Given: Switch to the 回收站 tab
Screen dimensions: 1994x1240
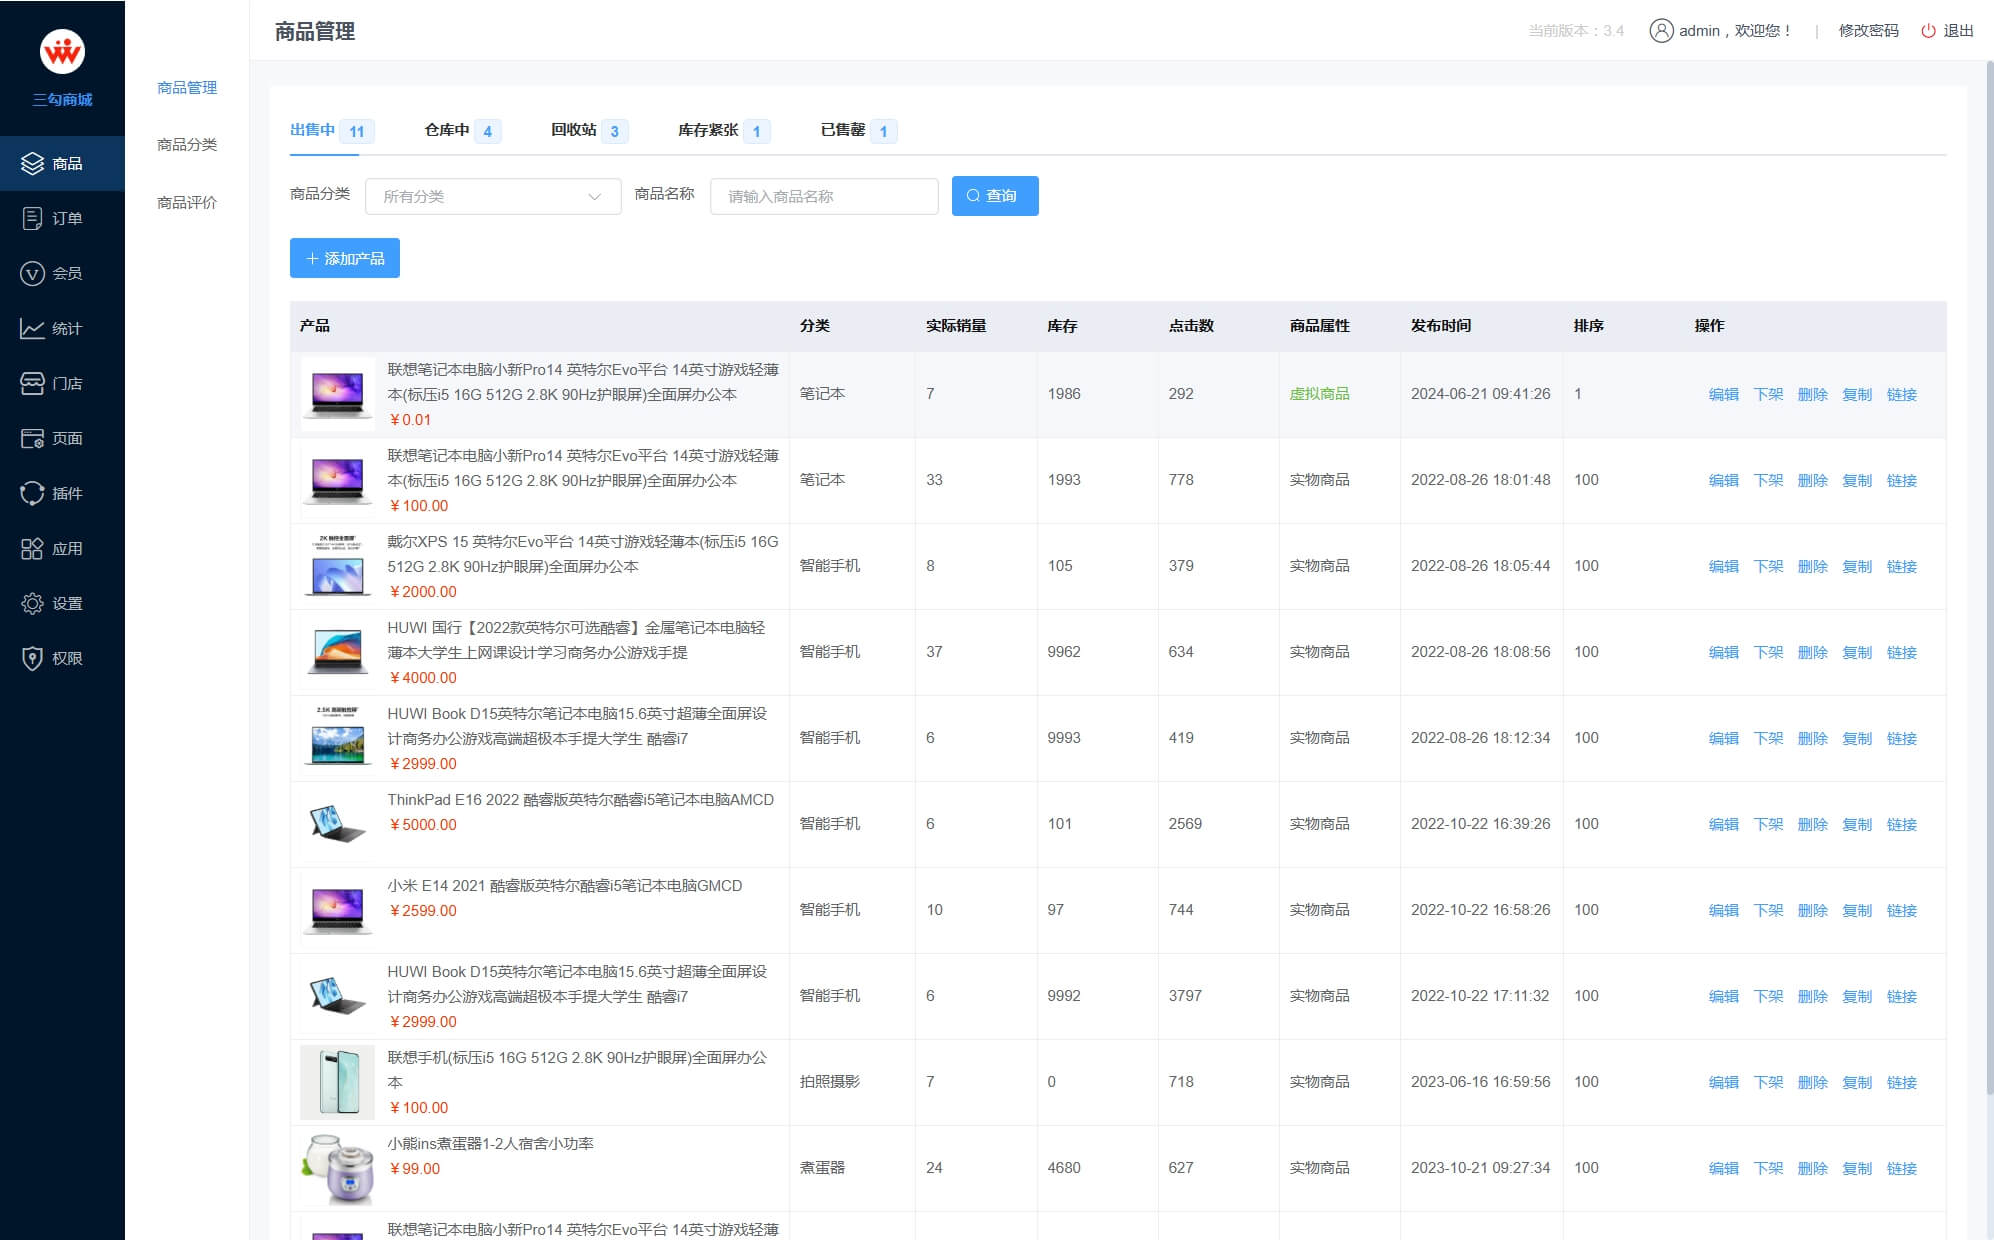Looking at the screenshot, I should [574, 130].
